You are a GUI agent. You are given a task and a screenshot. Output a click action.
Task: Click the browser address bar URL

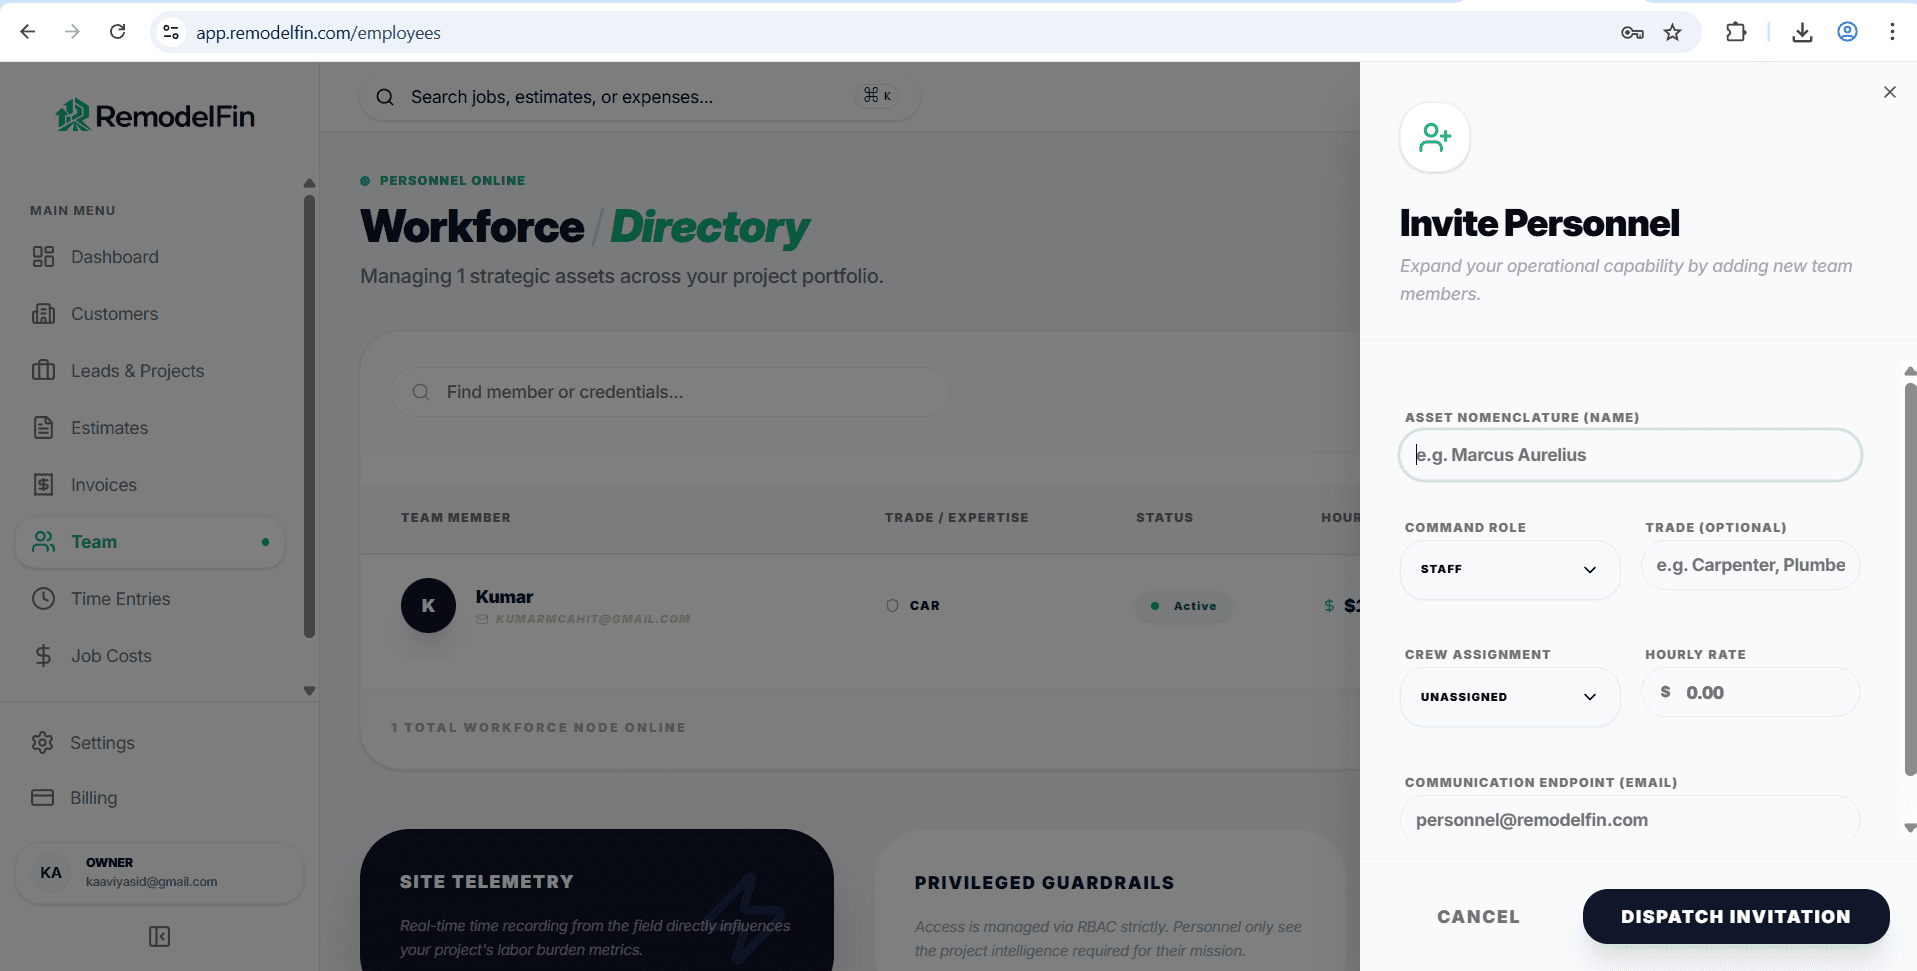[x=318, y=33]
